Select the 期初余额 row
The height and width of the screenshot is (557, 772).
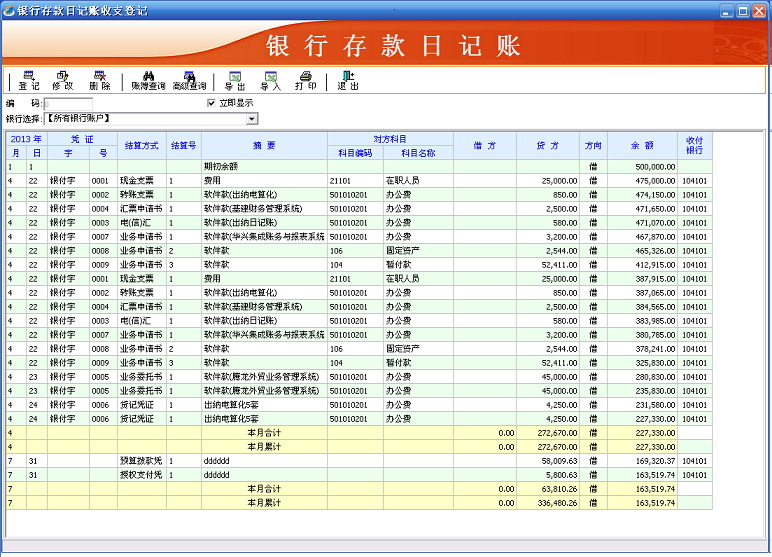coord(359,166)
